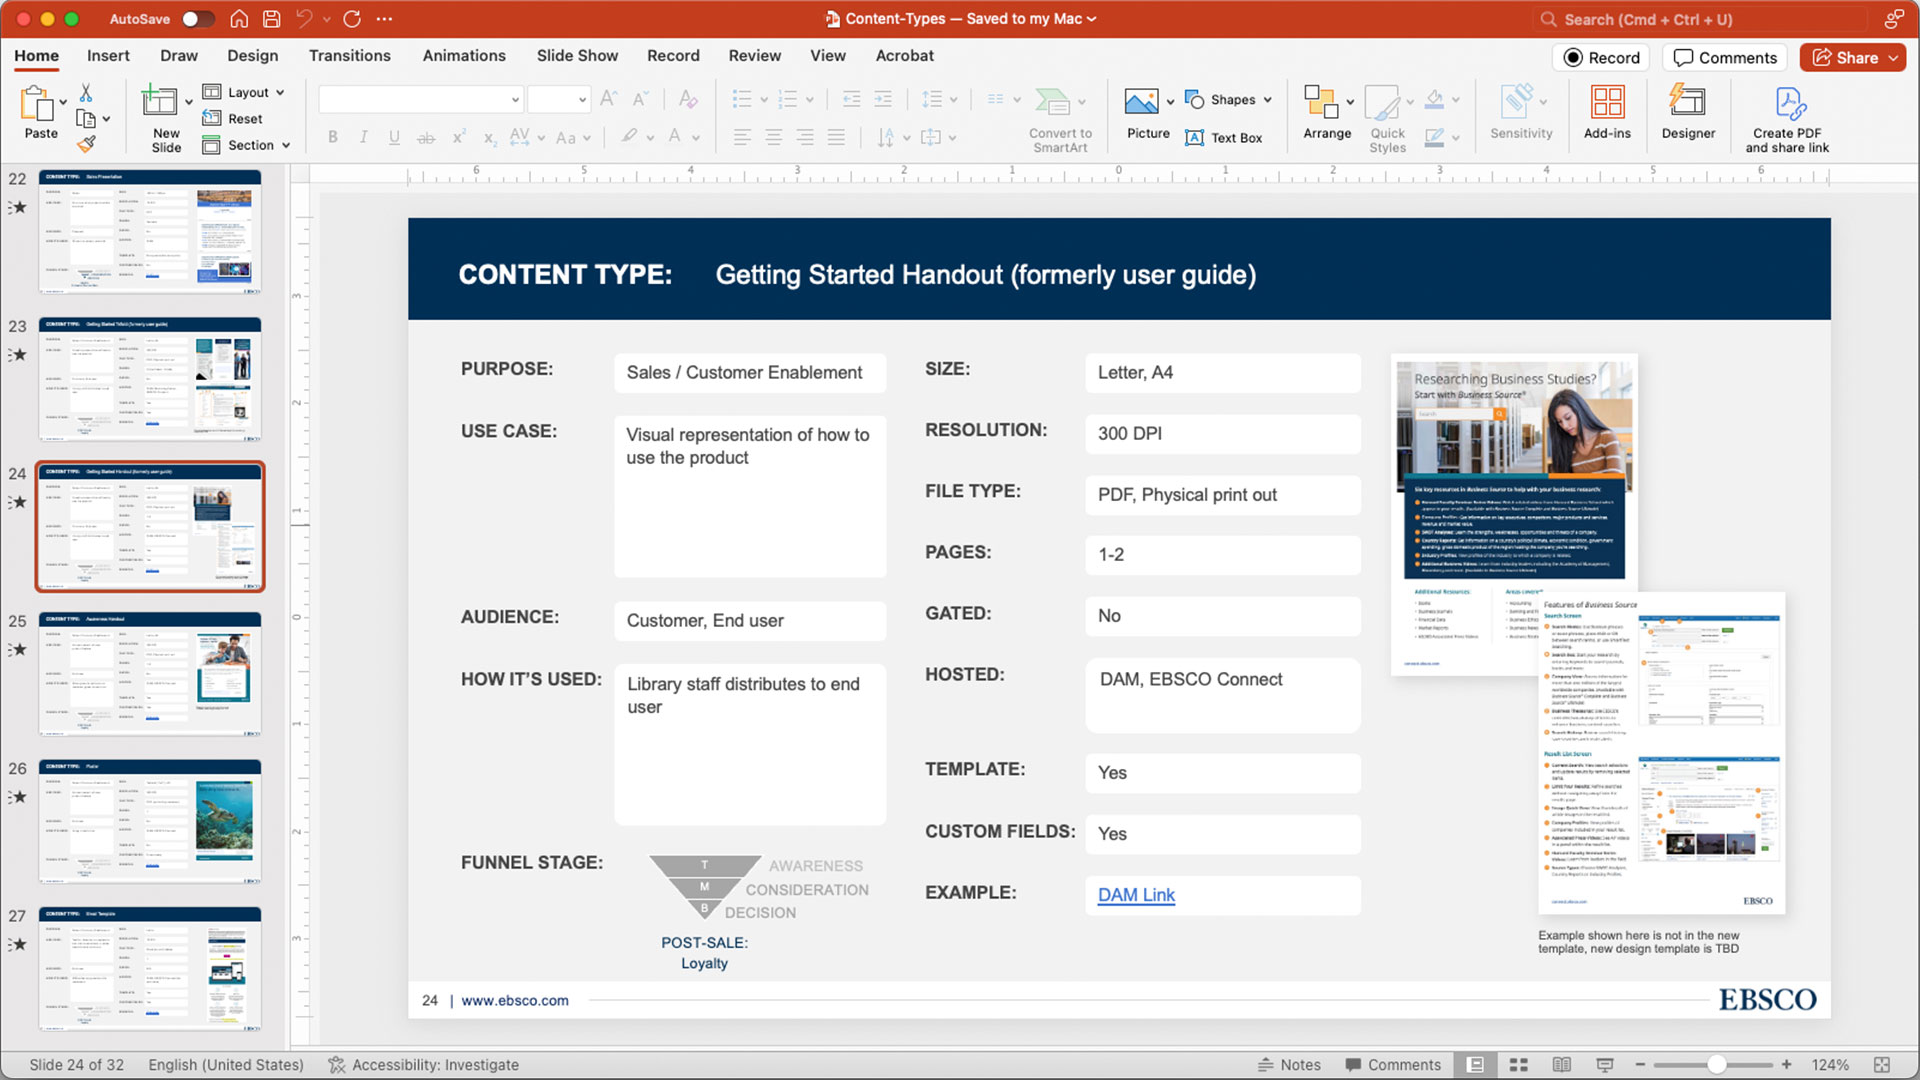Image resolution: width=1920 pixels, height=1080 pixels.
Task: Adjust the zoom slider handle
Action: pos(1716,1065)
